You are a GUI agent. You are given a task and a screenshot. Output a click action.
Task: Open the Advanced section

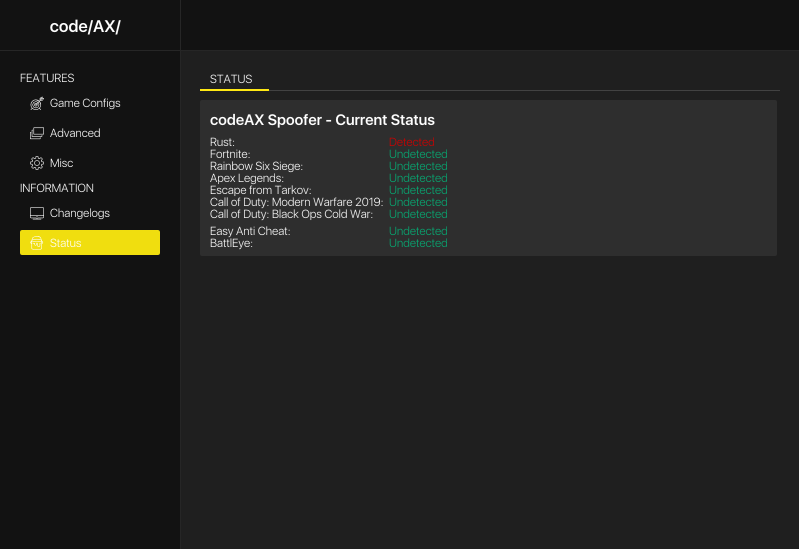pos(90,133)
